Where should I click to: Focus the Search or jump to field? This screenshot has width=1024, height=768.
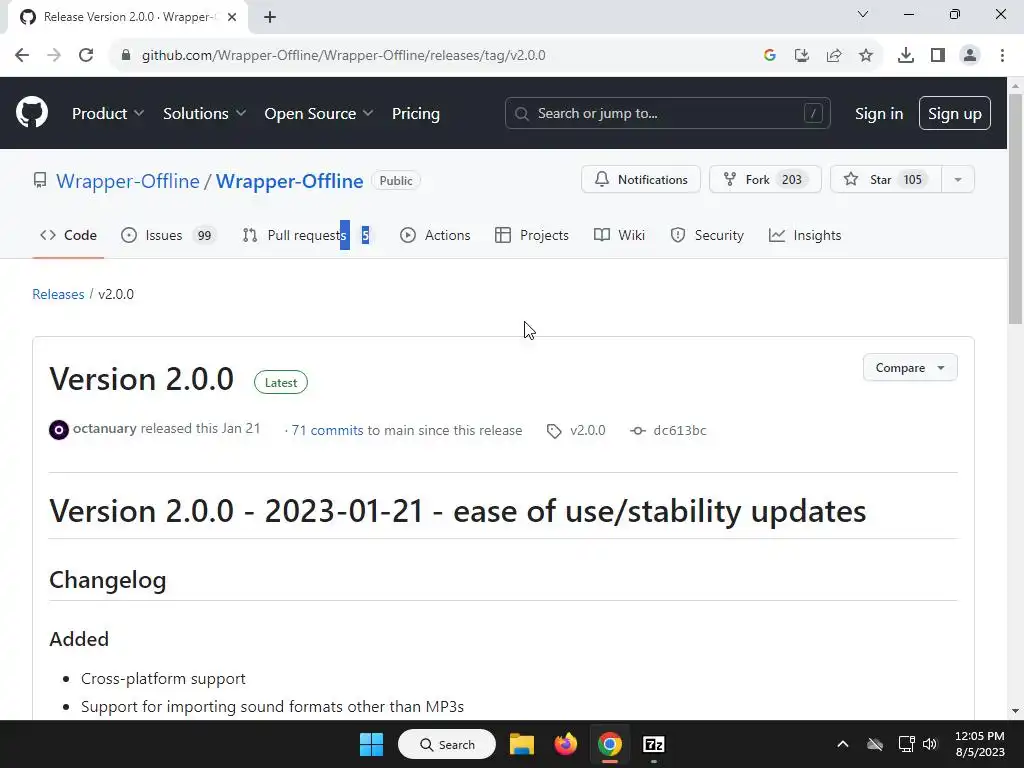click(x=667, y=114)
